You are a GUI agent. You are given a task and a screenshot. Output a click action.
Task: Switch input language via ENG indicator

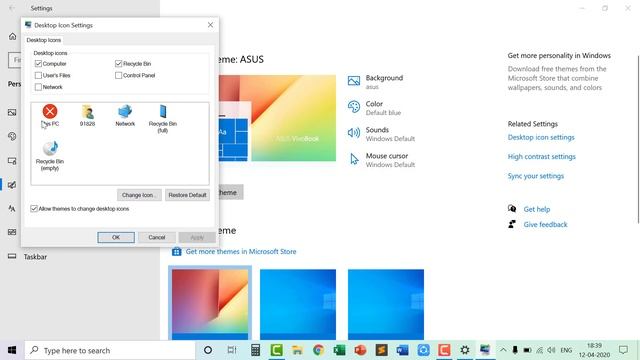coord(566,350)
